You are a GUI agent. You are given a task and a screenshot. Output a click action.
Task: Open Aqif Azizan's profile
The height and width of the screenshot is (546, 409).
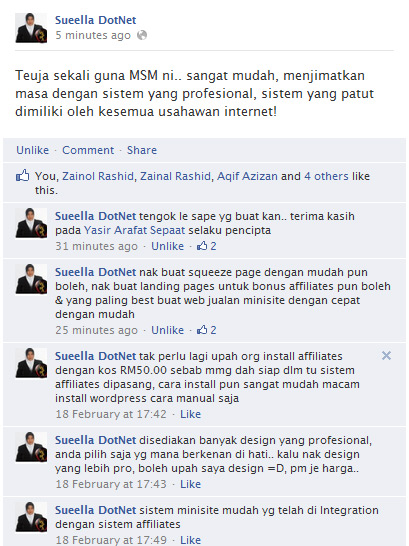coord(247,176)
